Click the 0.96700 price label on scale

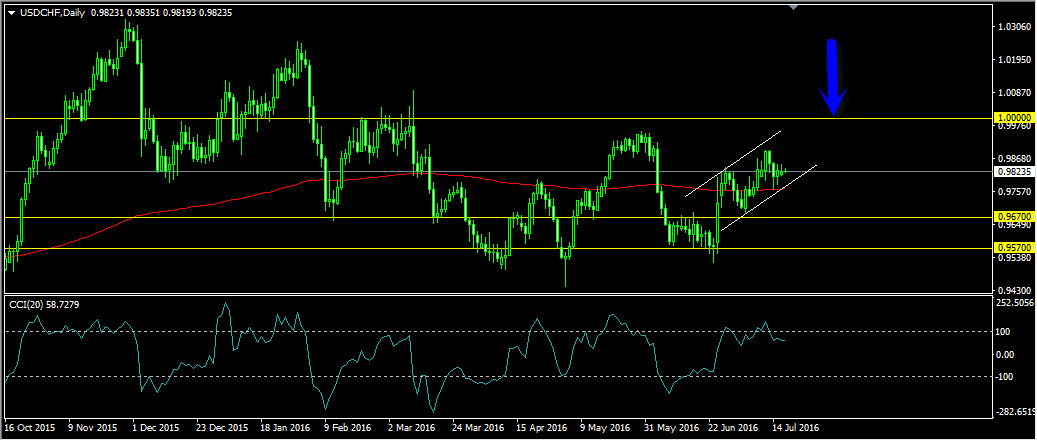1014,217
